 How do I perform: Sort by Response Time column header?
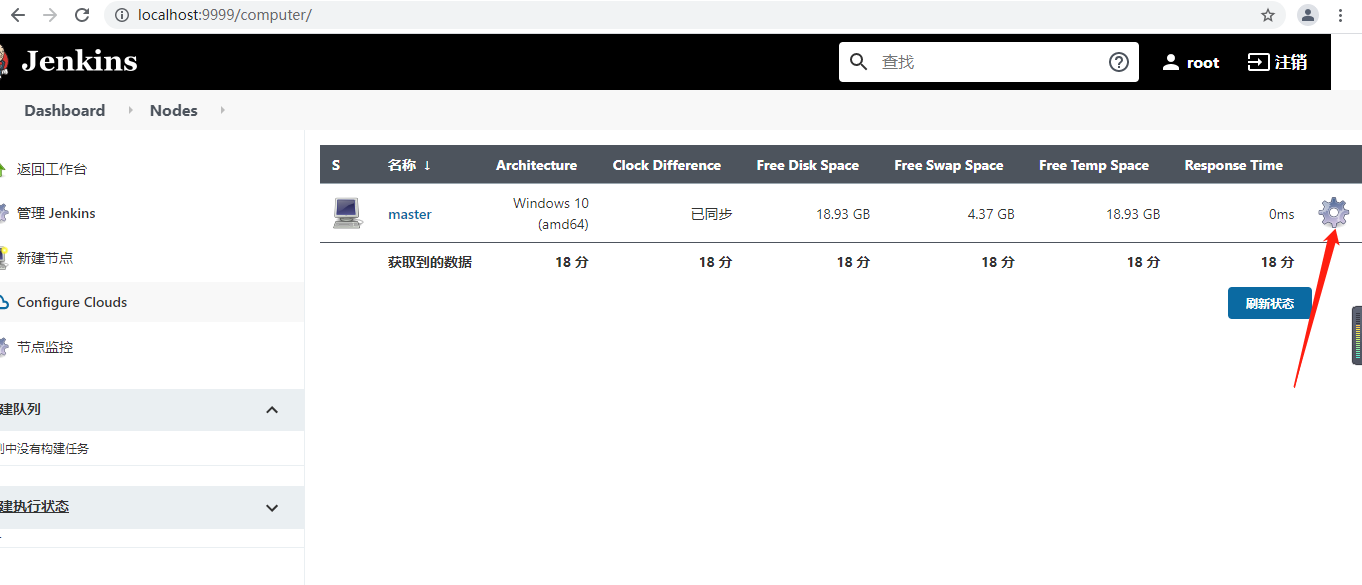1234,165
